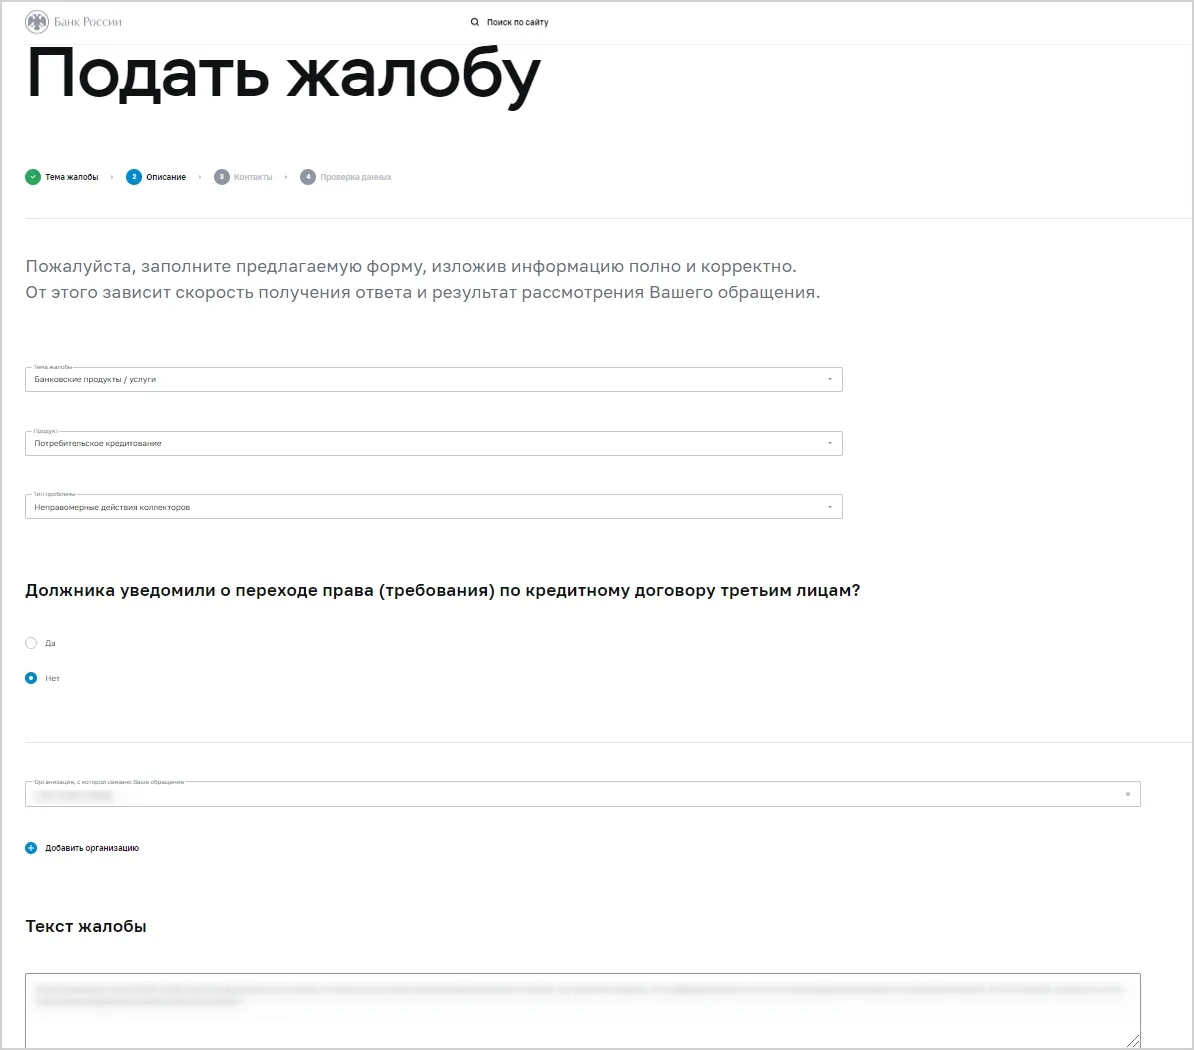The image size is (1194, 1050).
Task: Click the Банк России home link text
Action: tap(88, 22)
